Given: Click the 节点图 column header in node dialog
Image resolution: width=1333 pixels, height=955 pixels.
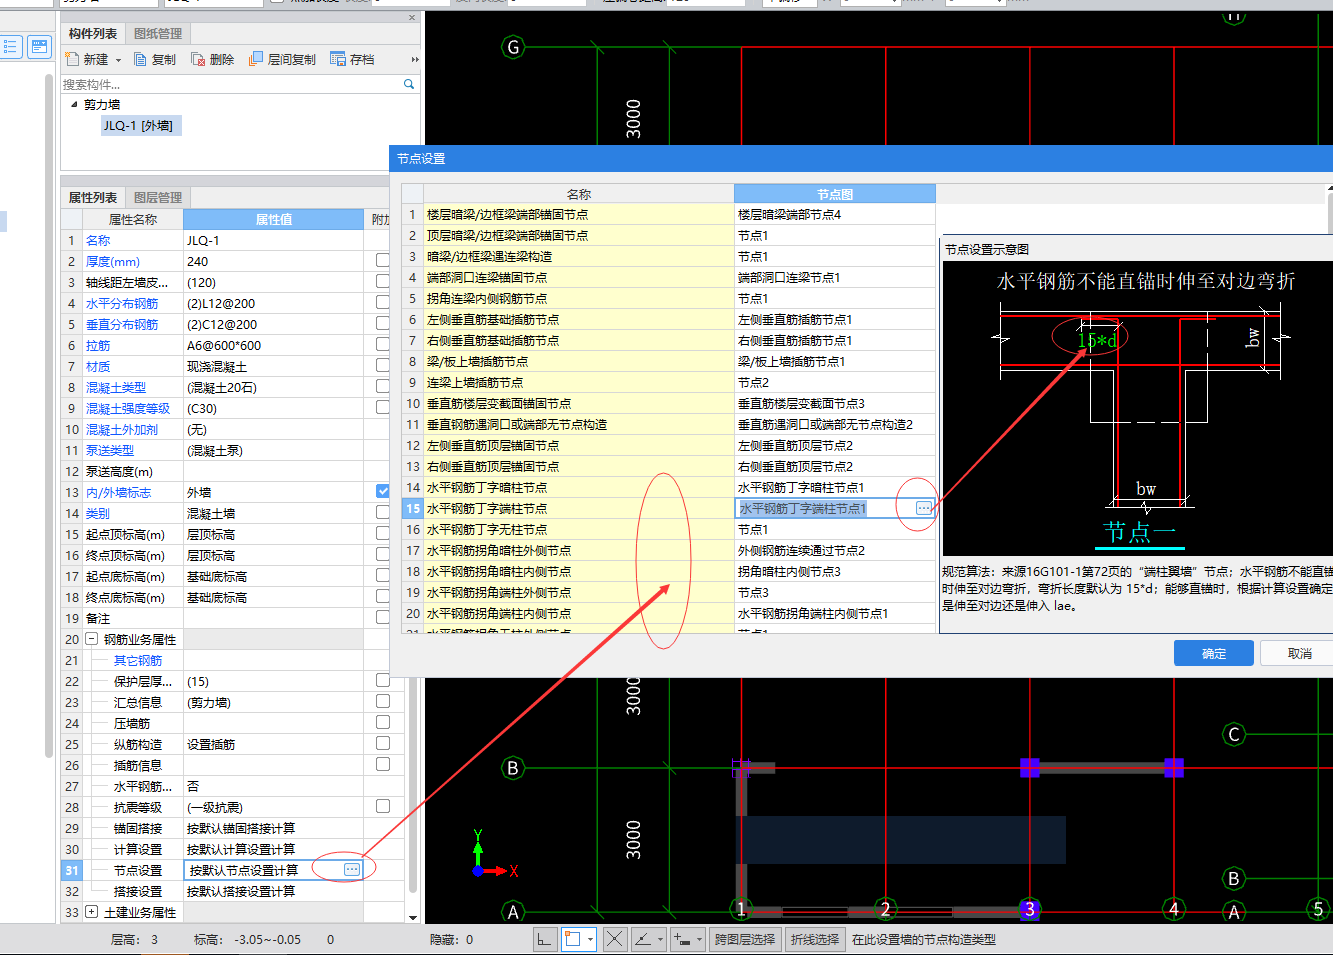Looking at the screenshot, I should (835, 194).
